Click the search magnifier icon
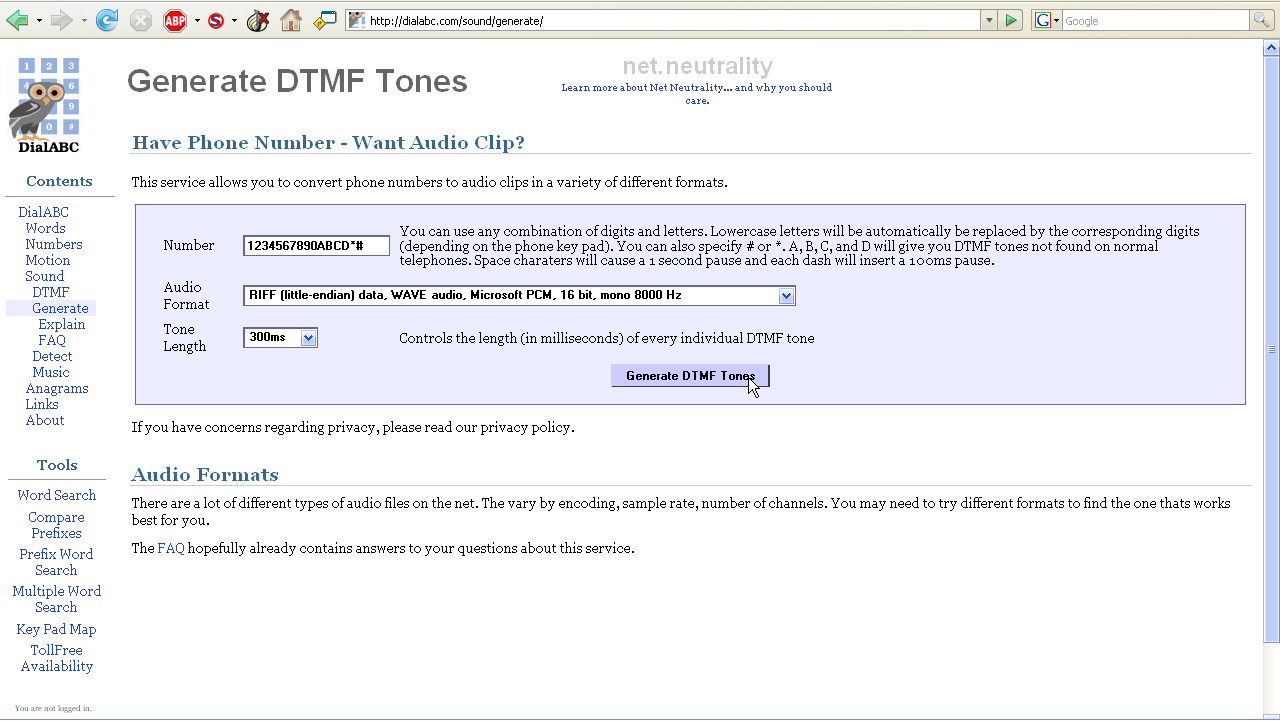The height and width of the screenshot is (721, 1280). (x=1261, y=20)
